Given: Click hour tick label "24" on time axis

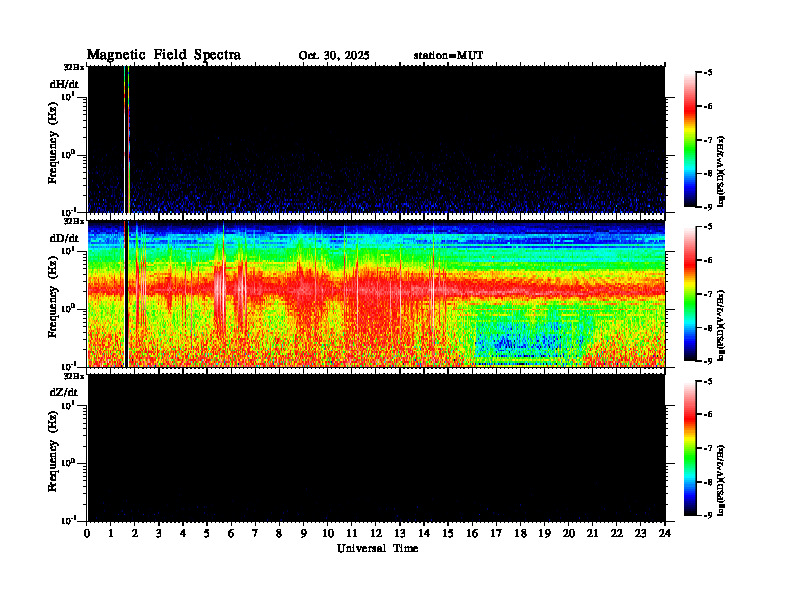Looking at the screenshot, I should [x=665, y=534].
